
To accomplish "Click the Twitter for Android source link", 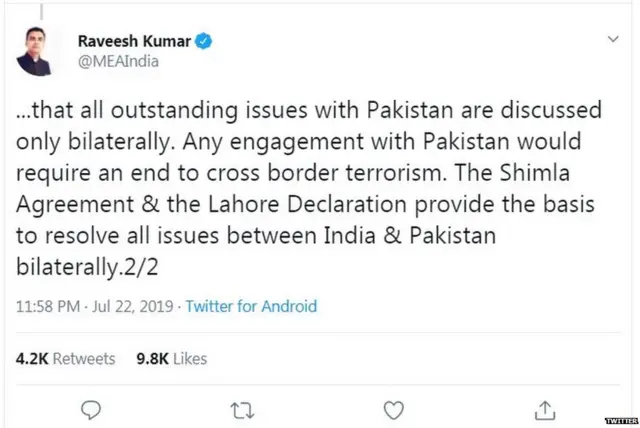I will coord(251,307).
